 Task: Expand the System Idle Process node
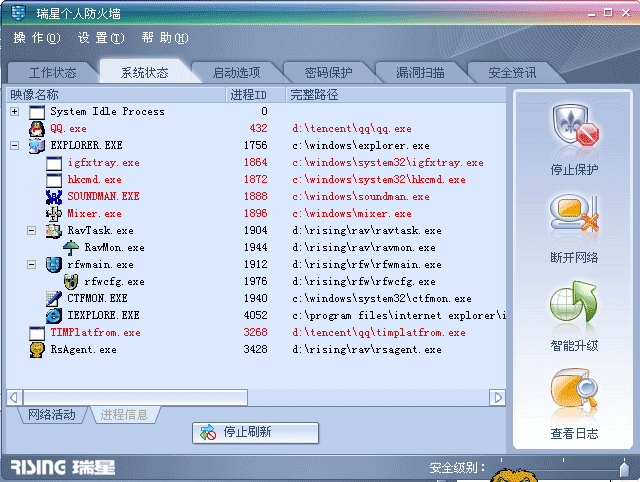[15, 111]
